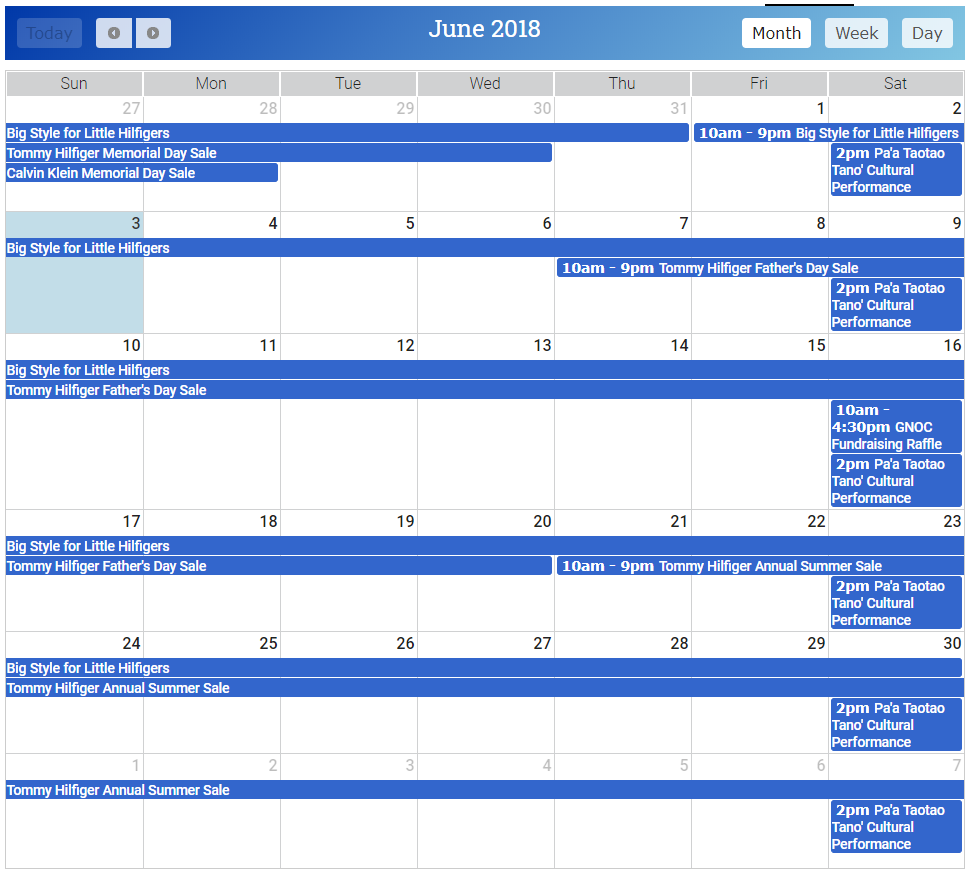Open 10am - 9pm Tommy Hilfiger Annual Summer Sale

pyautogui.click(x=760, y=565)
